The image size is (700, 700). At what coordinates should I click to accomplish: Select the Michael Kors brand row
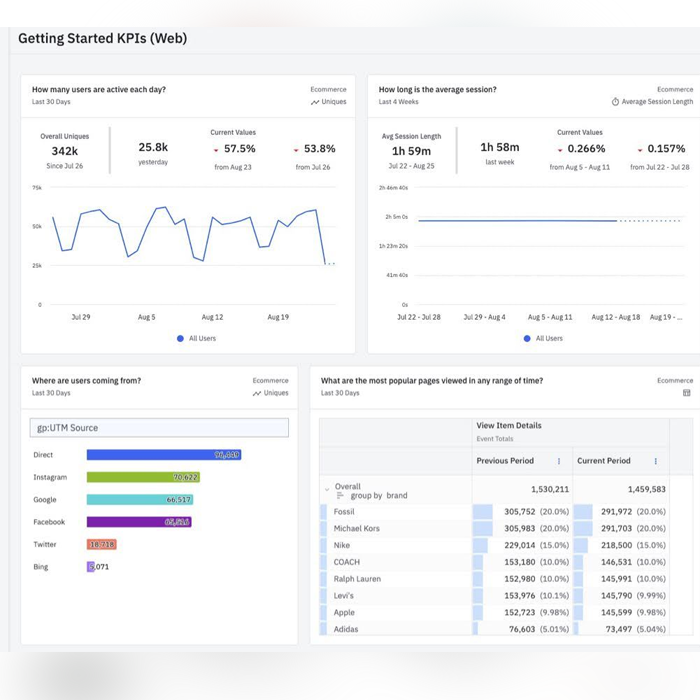(x=493, y=529)
